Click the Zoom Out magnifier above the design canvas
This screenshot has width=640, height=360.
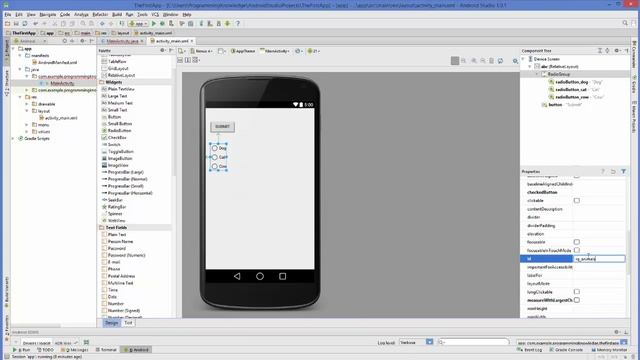[x=483, y=61]
